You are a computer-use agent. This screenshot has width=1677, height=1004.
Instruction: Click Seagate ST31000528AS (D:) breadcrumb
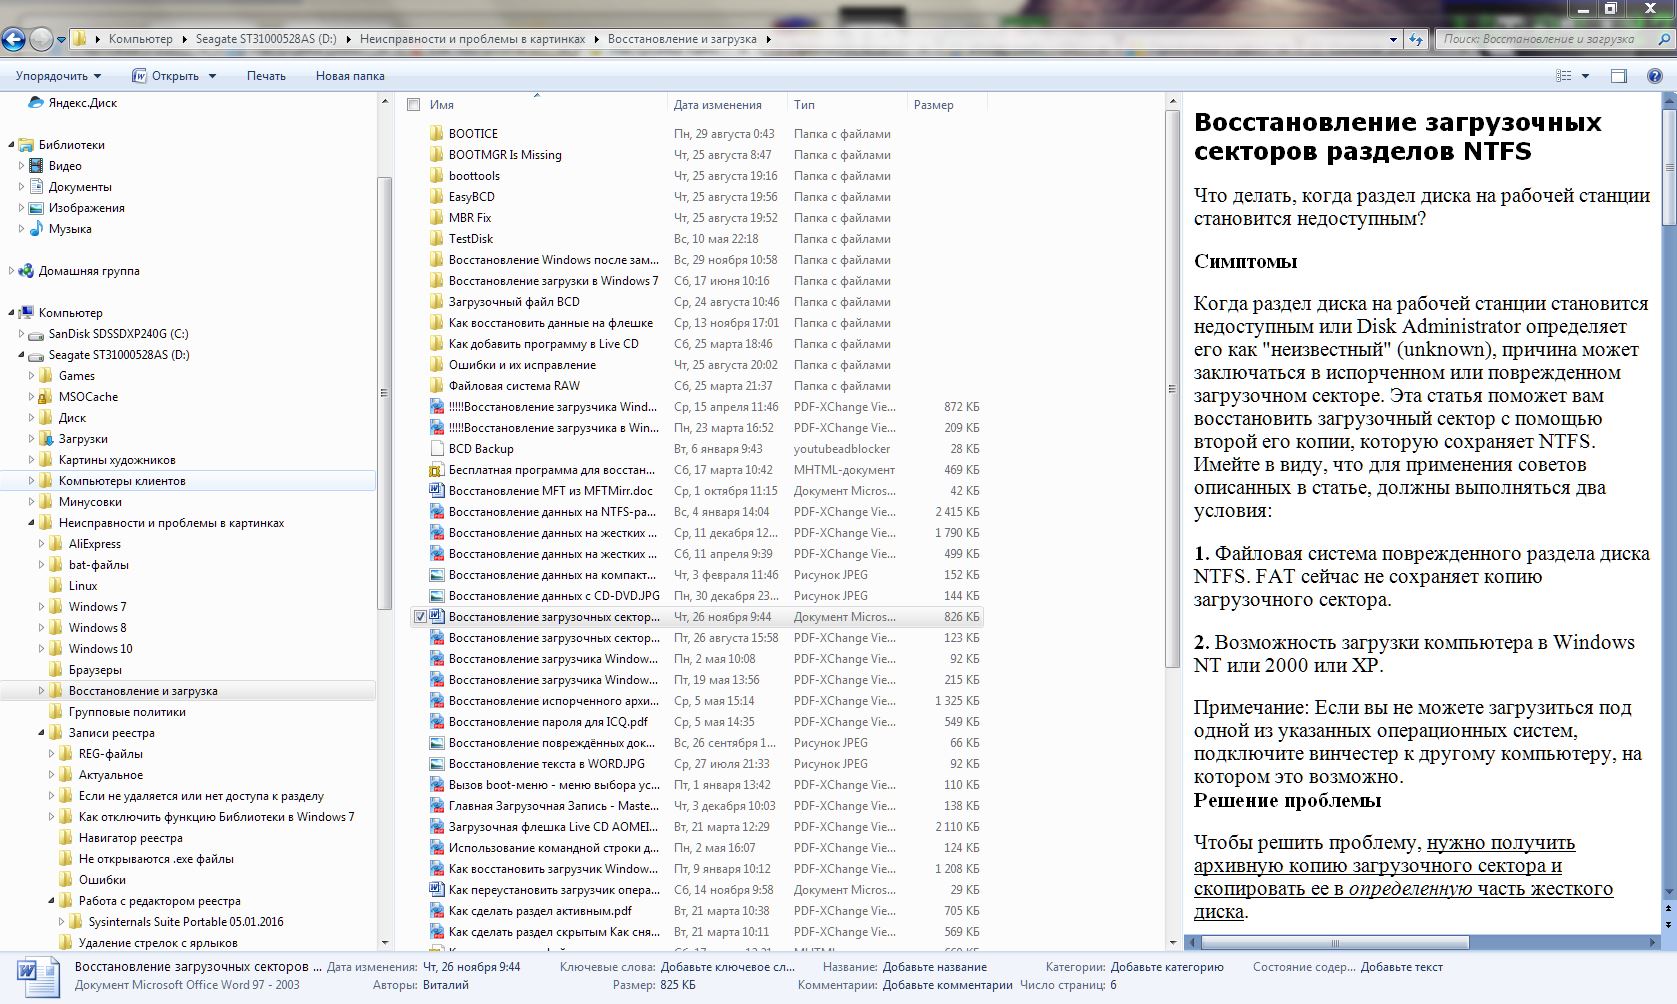coord(266,39)
